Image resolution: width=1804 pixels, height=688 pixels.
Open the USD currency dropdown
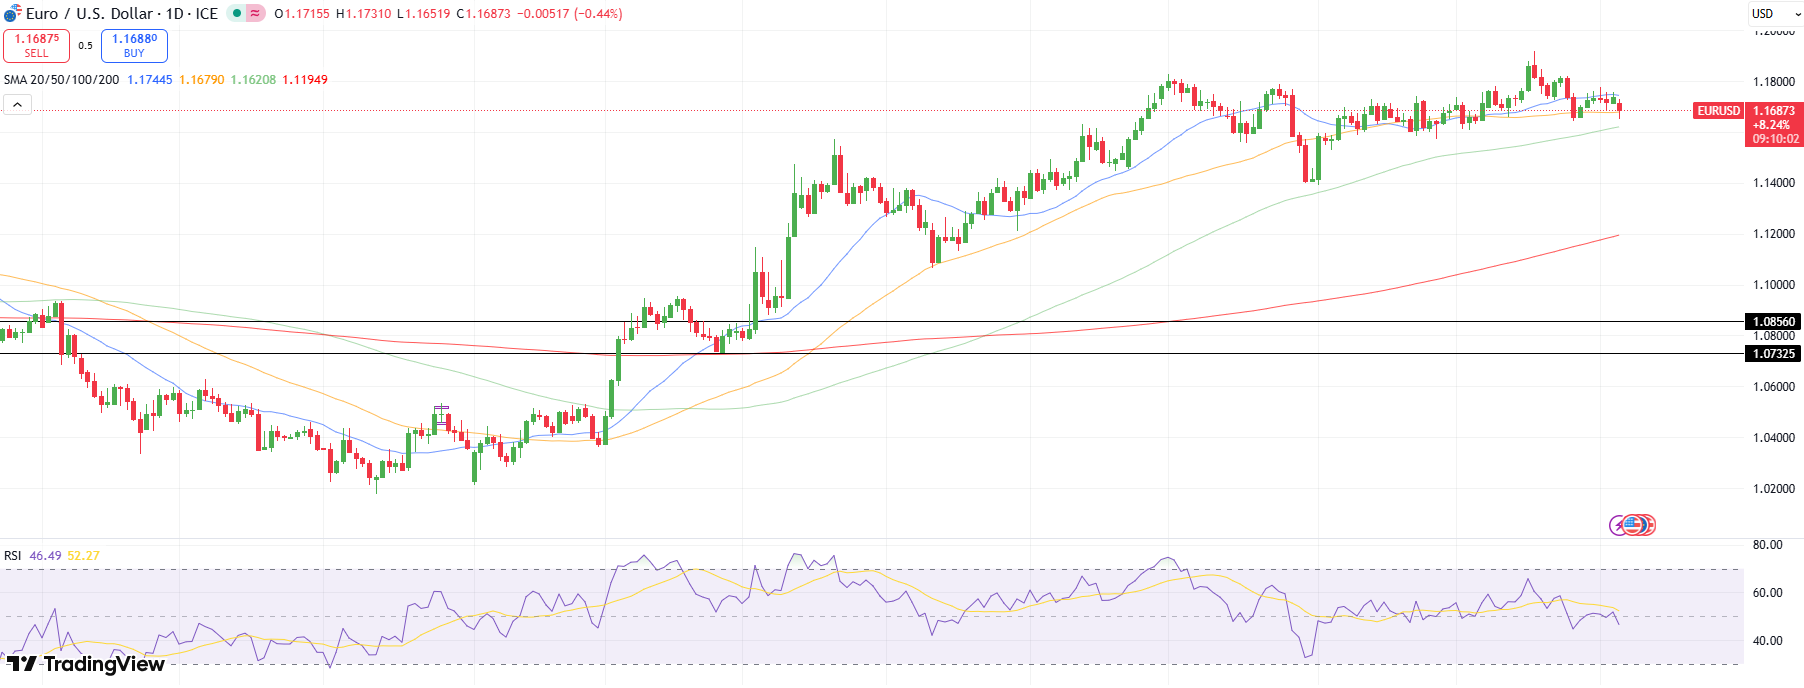click(1774, 14)
